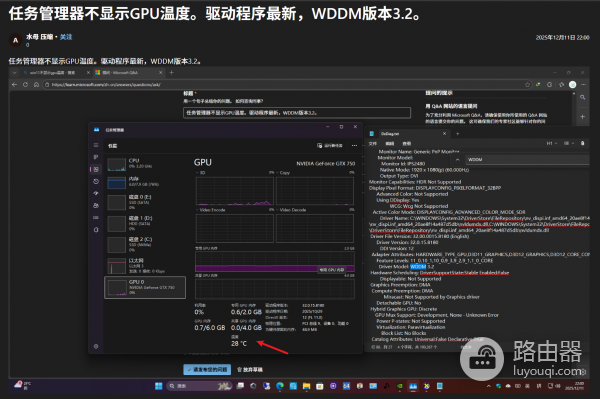Click browser sidebar plus icon
The height and width of the screenshot is (399, 600).
point(582,116)
